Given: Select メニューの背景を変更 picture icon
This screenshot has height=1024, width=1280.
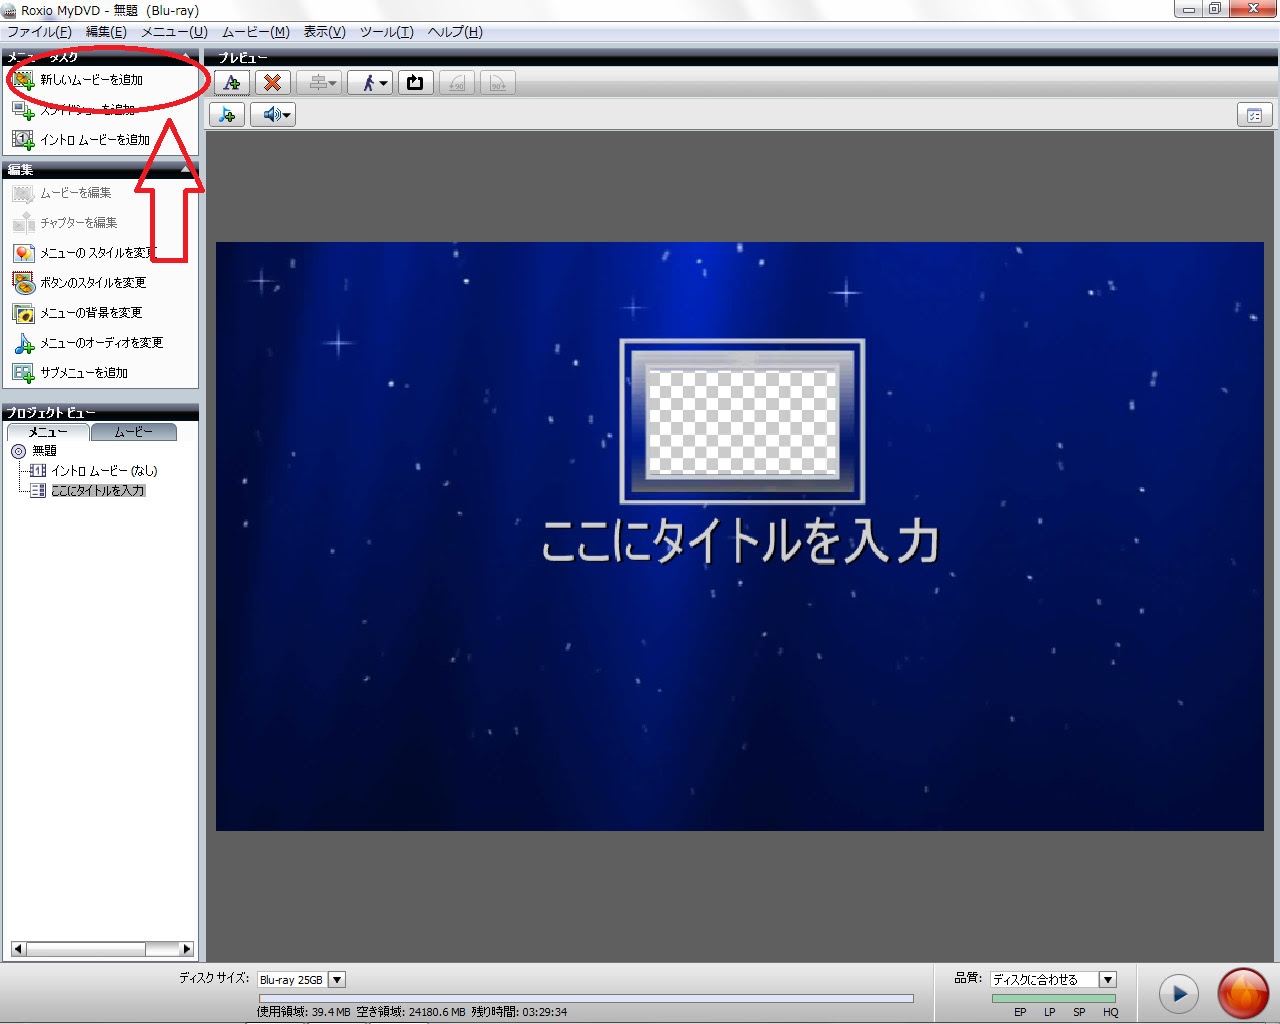Looking at the screenshot, I should (23, 313).
